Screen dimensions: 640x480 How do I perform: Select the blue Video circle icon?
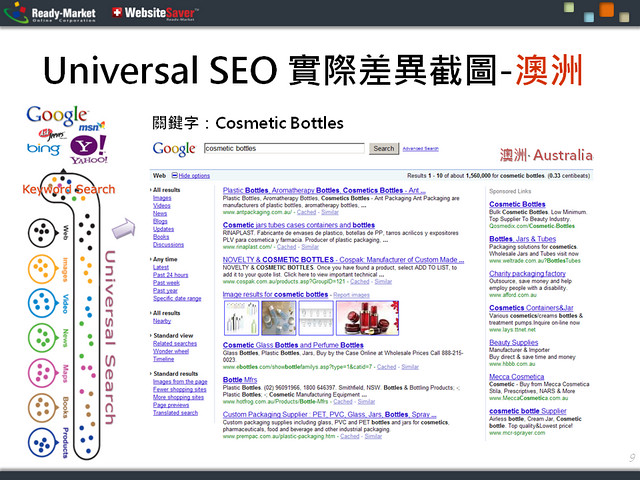point(42,303)
